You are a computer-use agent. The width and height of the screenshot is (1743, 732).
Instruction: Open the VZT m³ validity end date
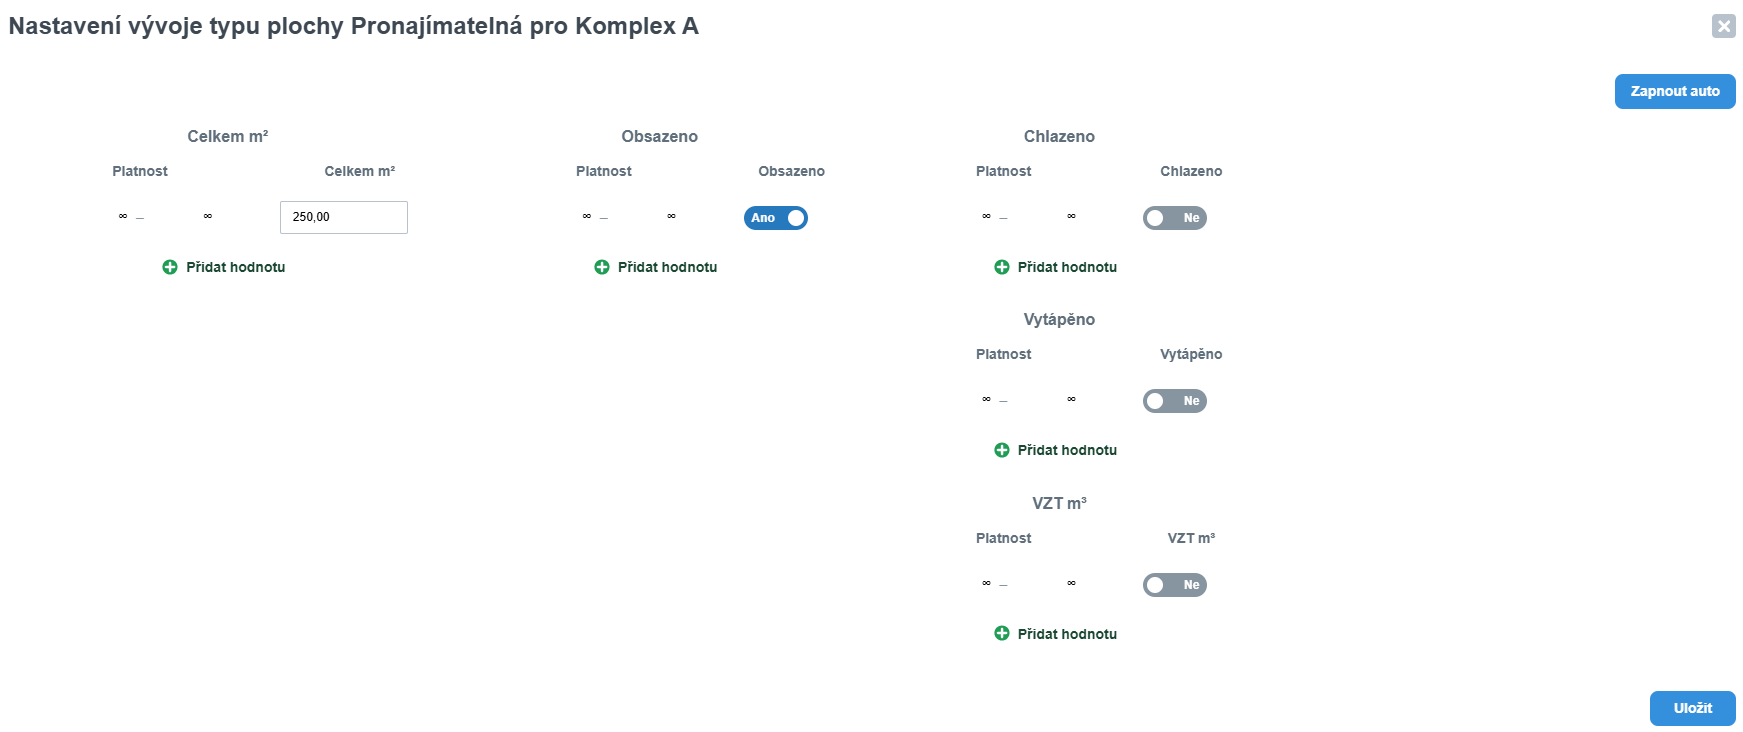click(1071, 583)
